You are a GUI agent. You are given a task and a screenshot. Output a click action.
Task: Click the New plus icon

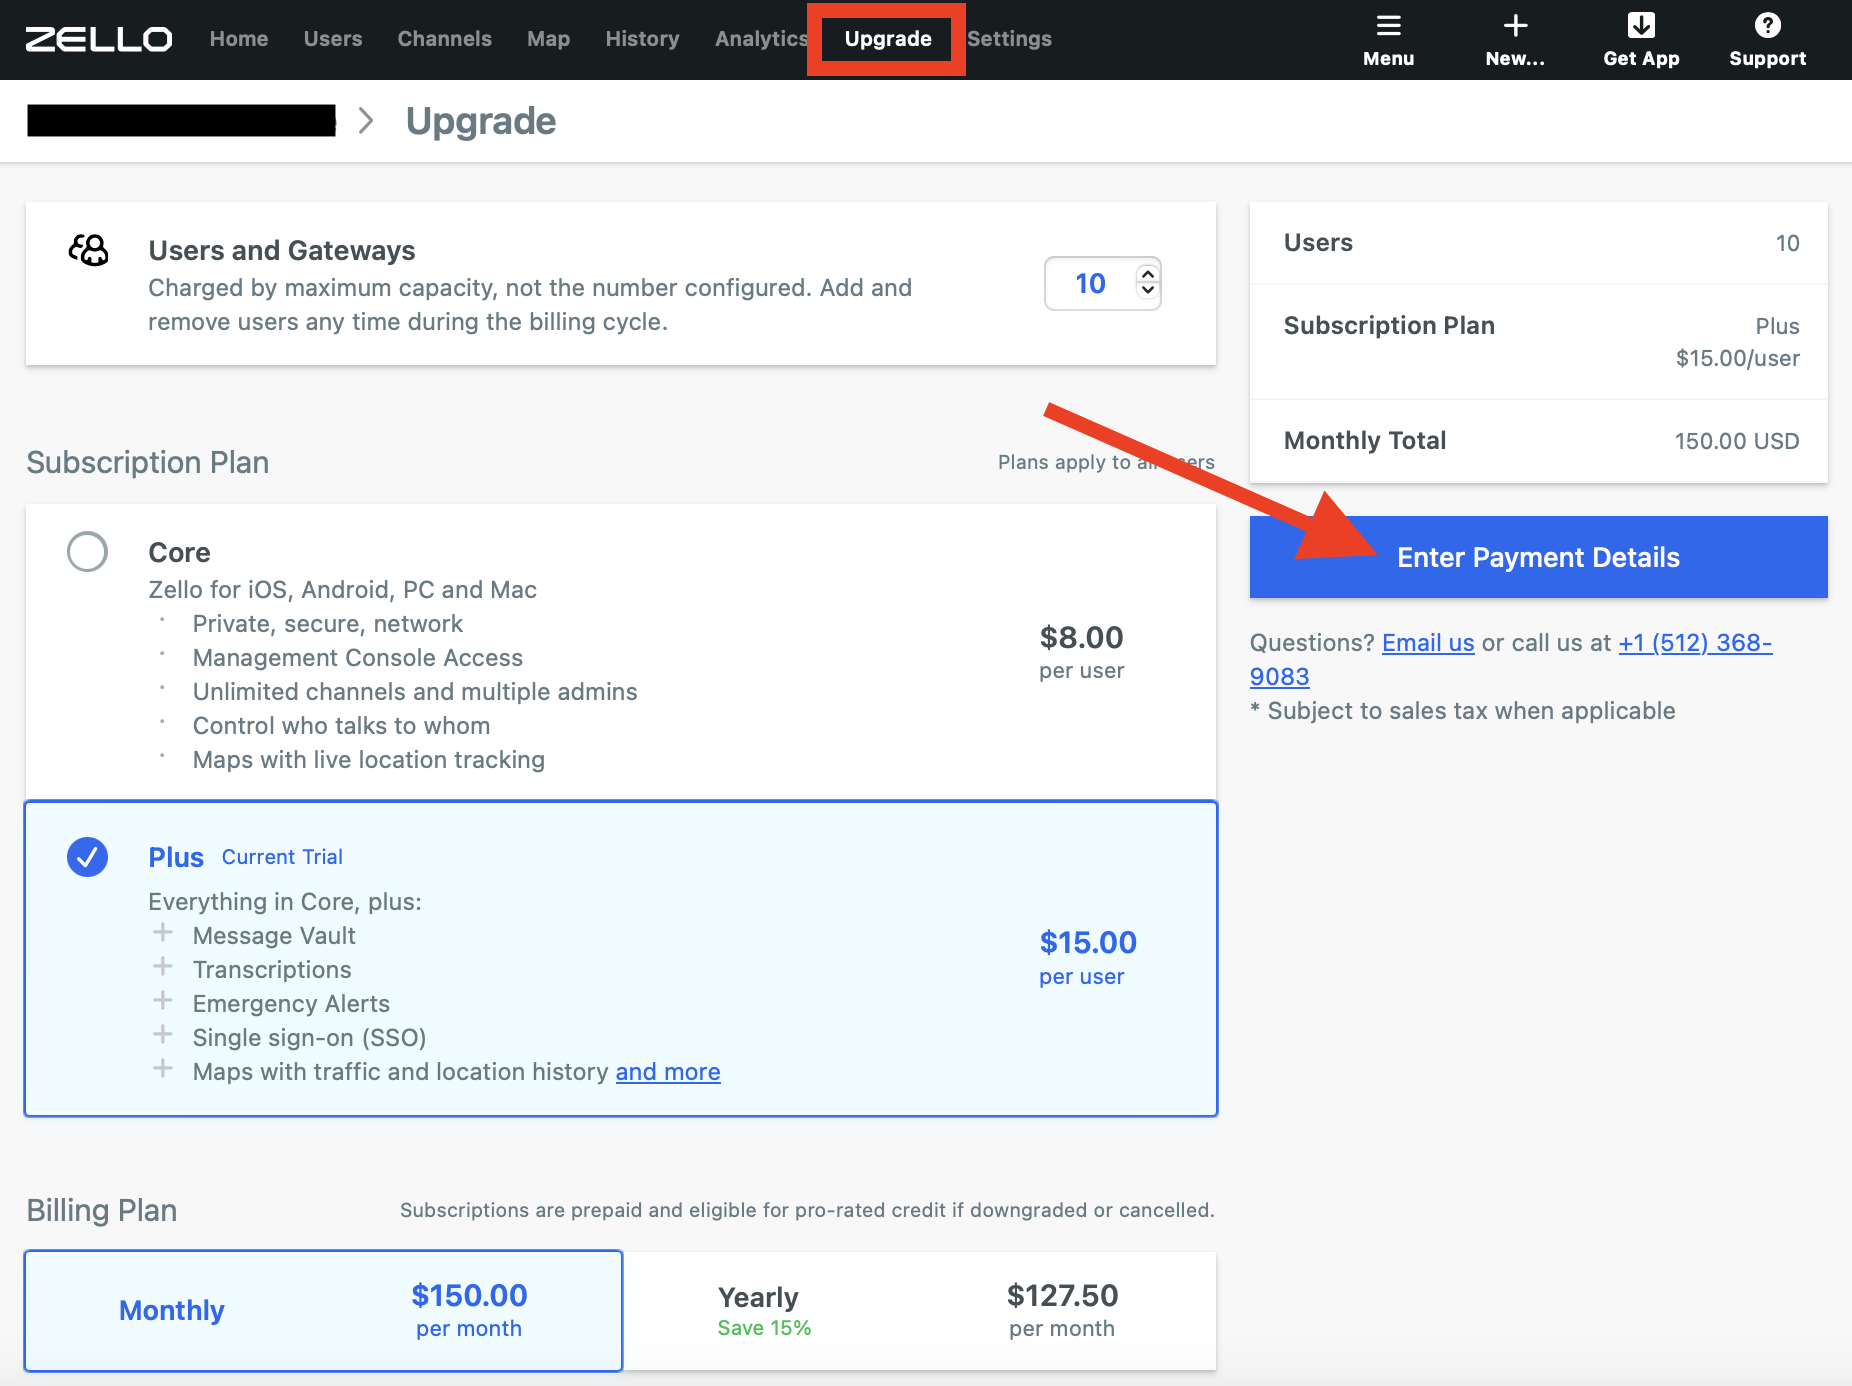pyautogui.click(x=1515, y=26)
